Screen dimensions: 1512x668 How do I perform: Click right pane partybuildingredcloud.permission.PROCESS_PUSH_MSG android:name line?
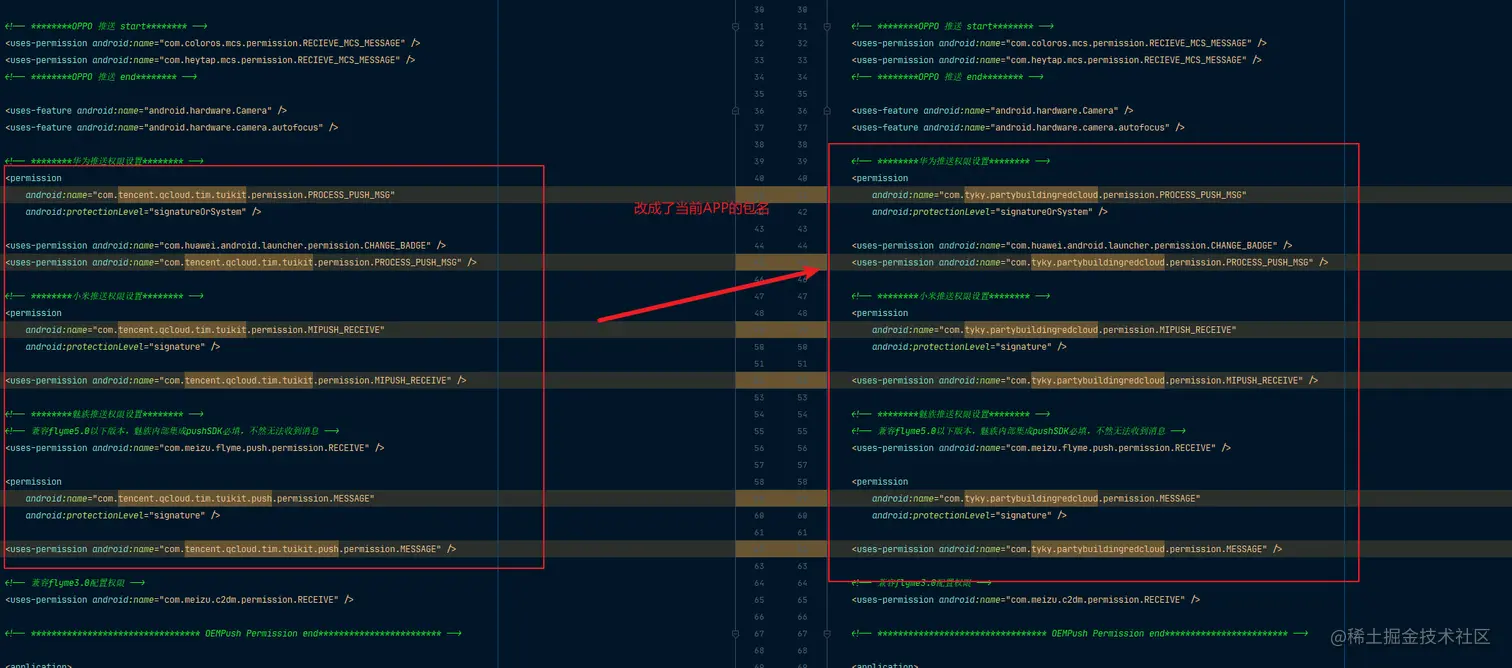pos(1059,195)
